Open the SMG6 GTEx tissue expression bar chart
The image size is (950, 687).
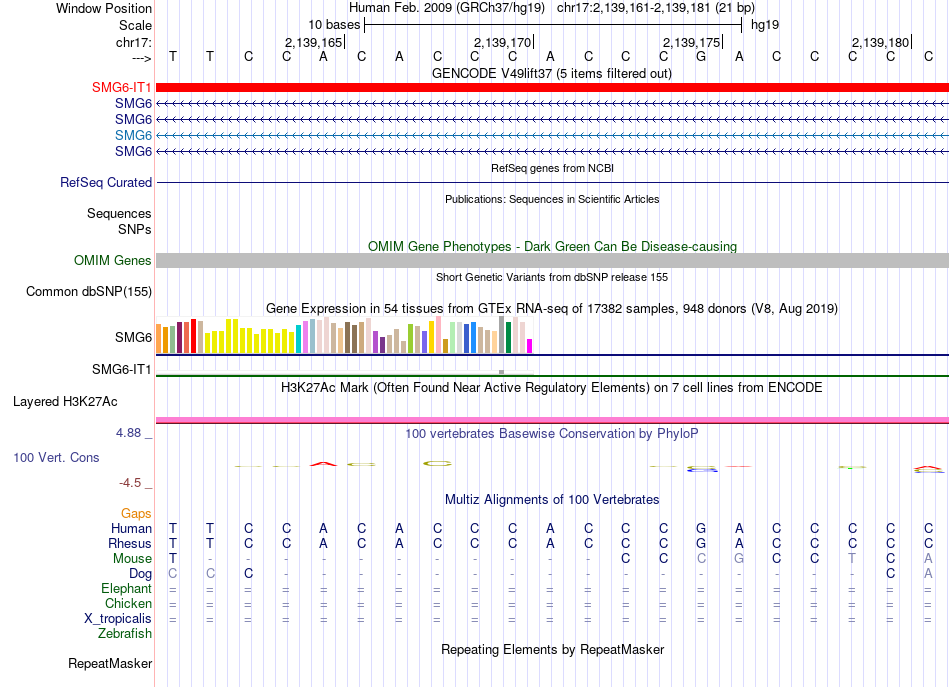click(344, 335)
